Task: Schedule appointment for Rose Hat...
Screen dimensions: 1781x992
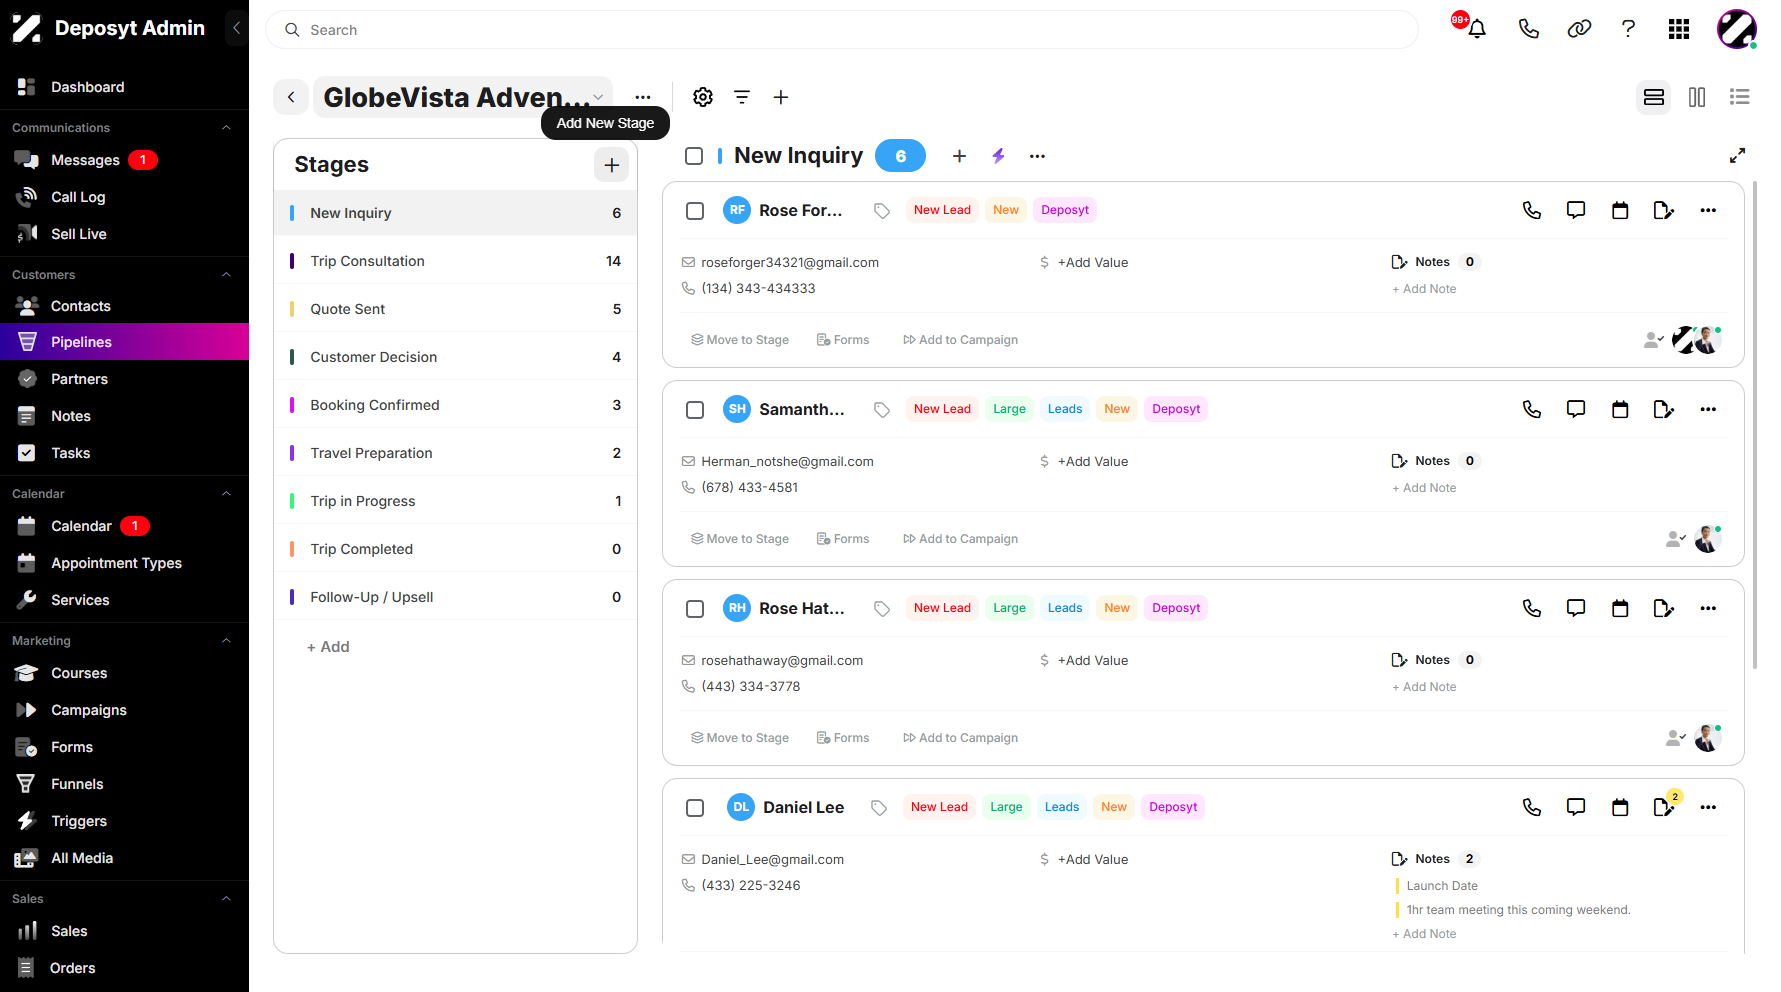Action: coord(1620,608)
